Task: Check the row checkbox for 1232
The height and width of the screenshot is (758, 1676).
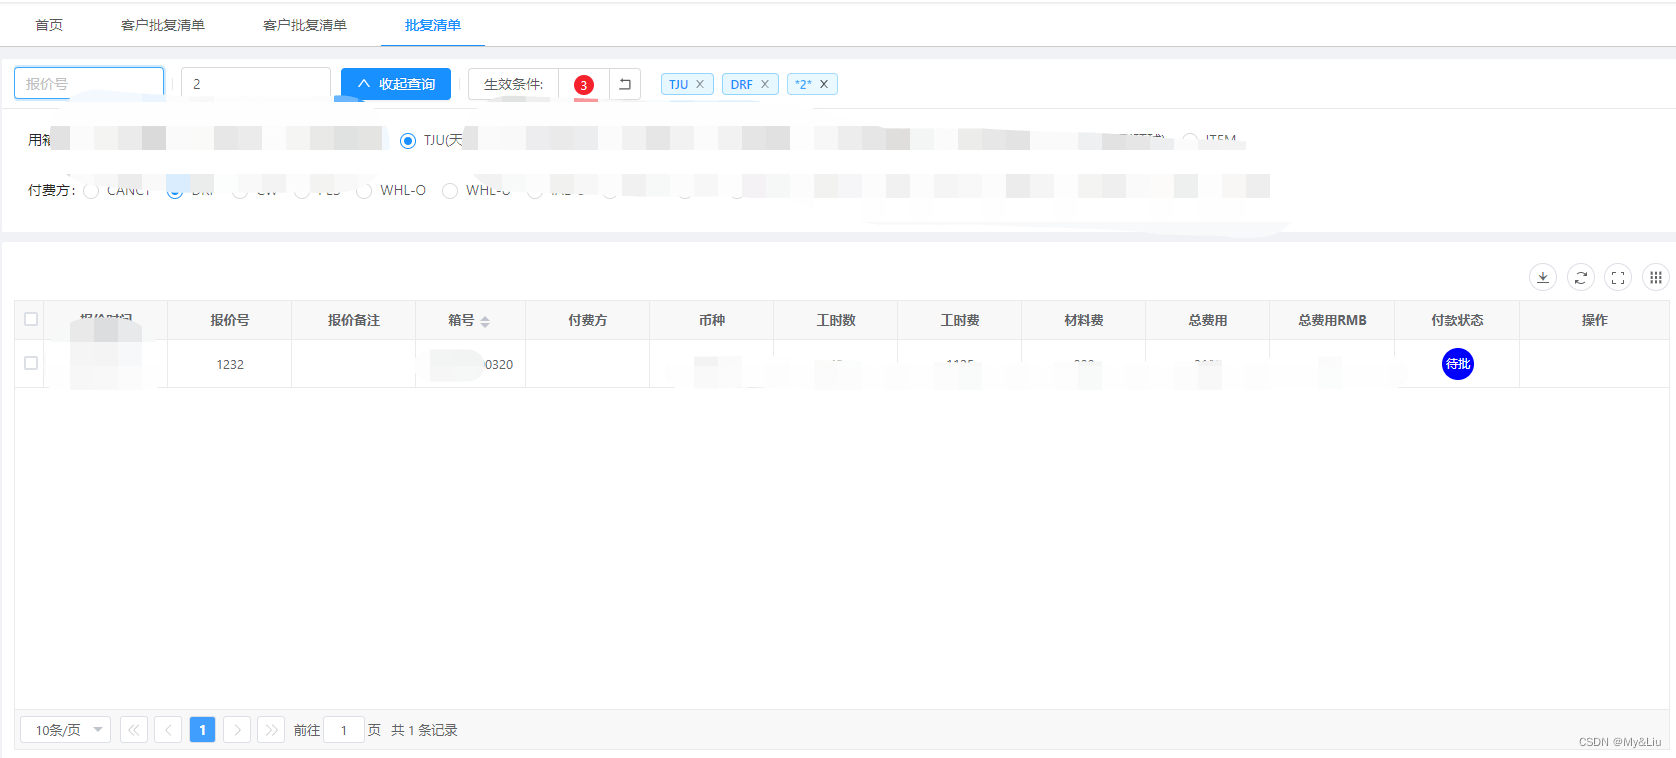Action: (31, 363)
